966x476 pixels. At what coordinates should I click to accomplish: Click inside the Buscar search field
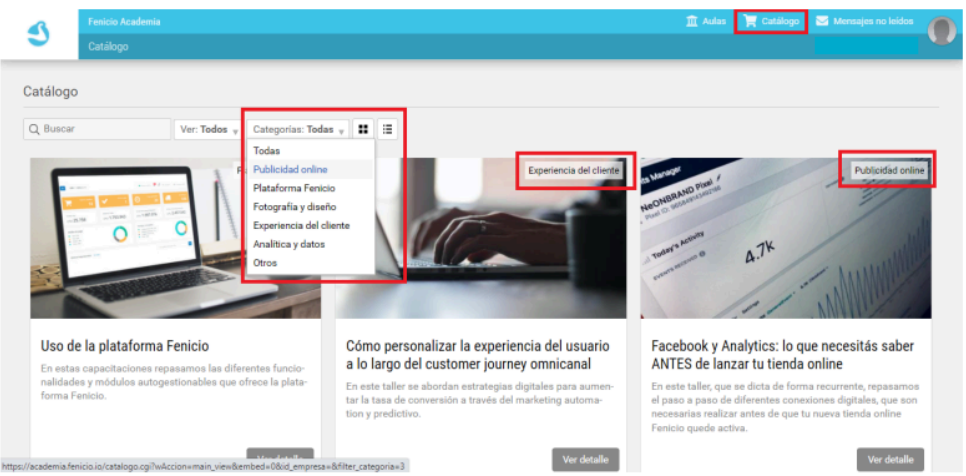(x=97, y=129)
